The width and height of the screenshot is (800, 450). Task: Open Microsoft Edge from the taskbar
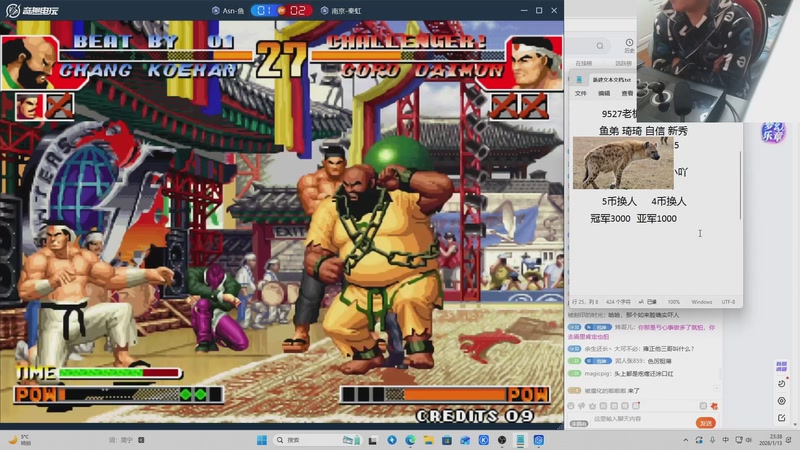click(410, 440)
